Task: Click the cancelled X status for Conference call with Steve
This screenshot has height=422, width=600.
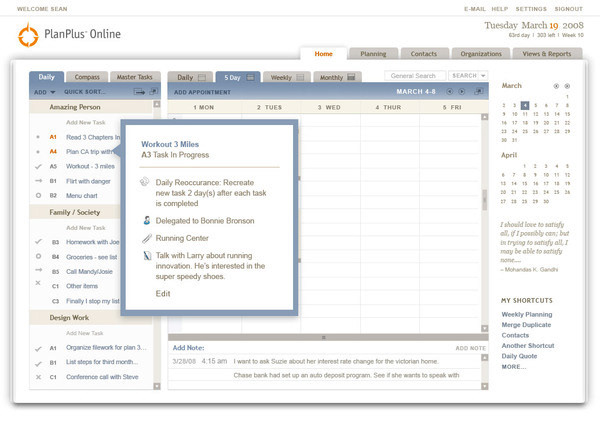Action: click(38, 377)
